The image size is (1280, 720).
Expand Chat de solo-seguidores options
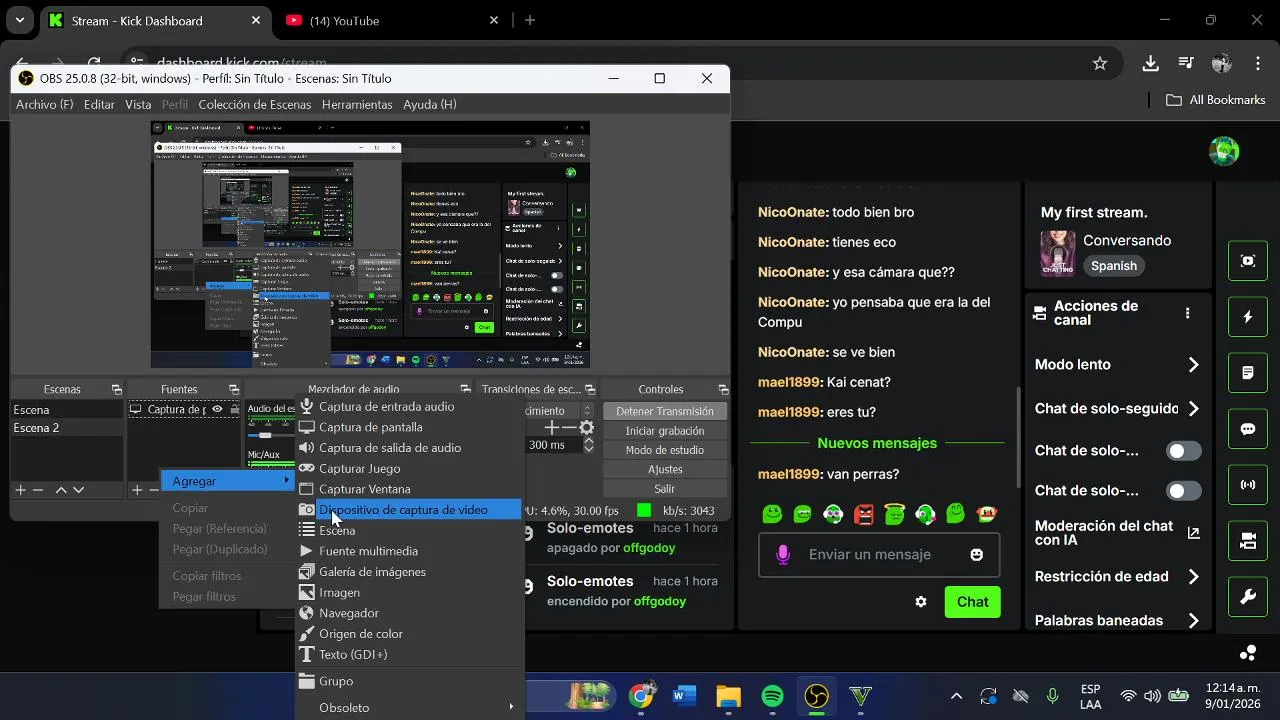point(1193,409)
